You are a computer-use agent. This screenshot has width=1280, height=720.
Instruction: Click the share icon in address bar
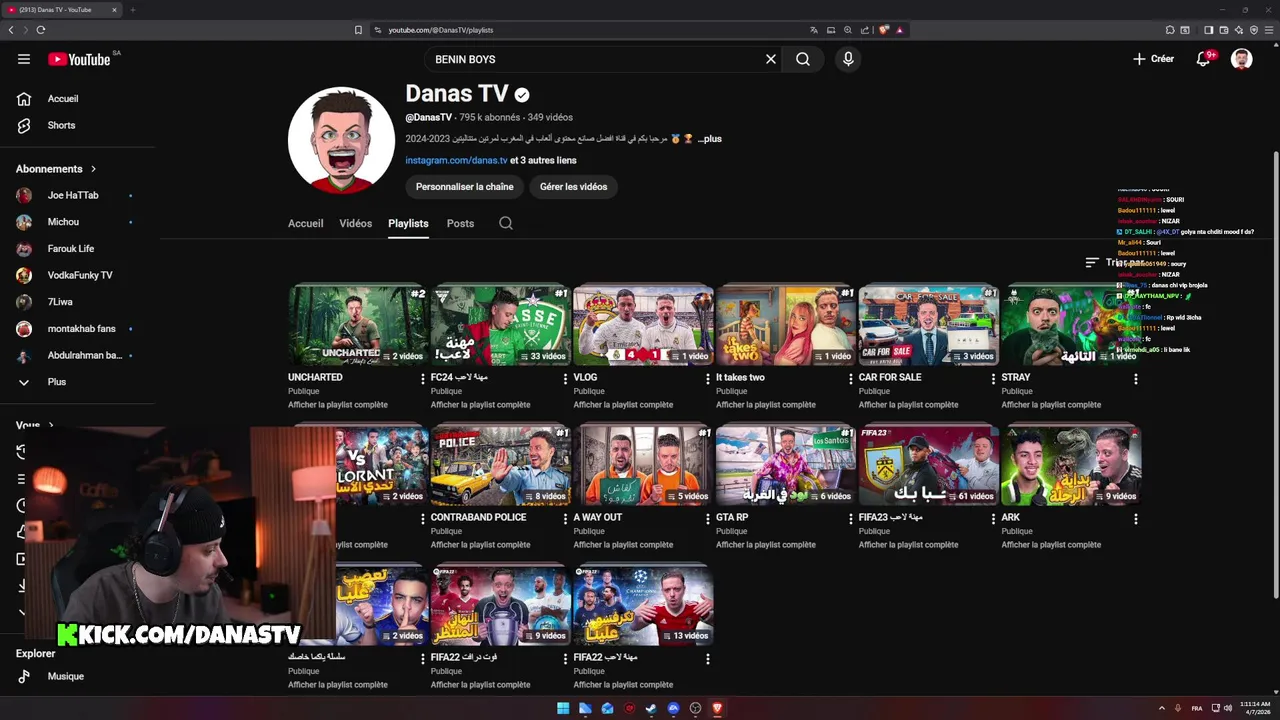865,30
